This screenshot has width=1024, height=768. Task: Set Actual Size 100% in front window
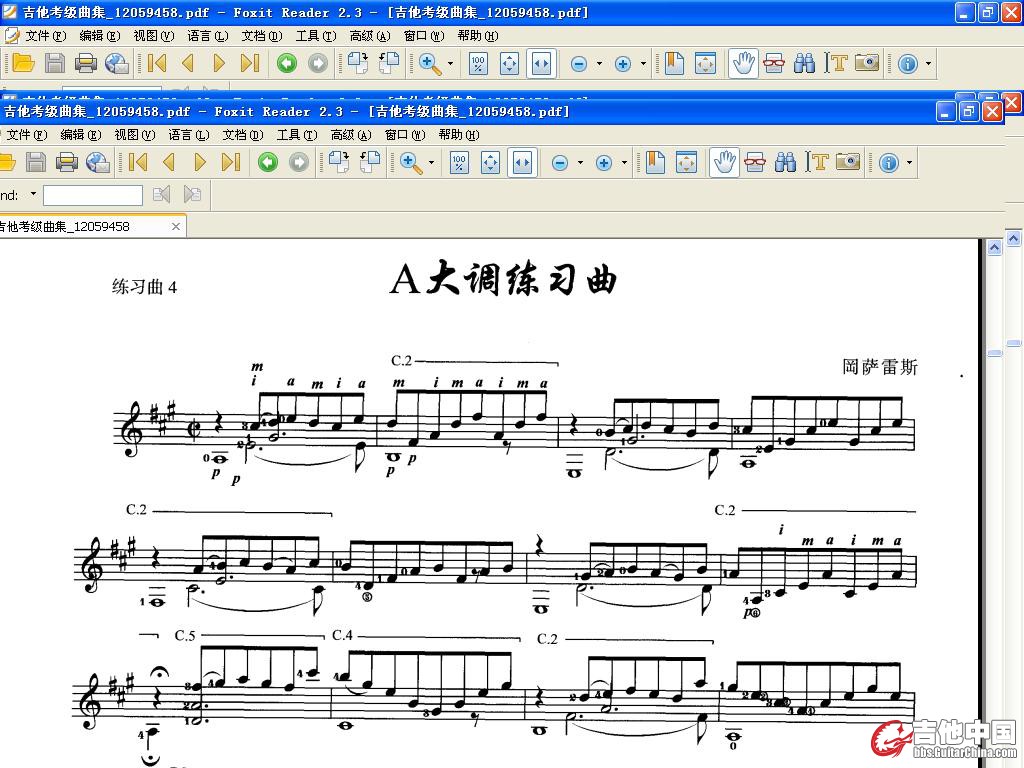click(459, 162)
